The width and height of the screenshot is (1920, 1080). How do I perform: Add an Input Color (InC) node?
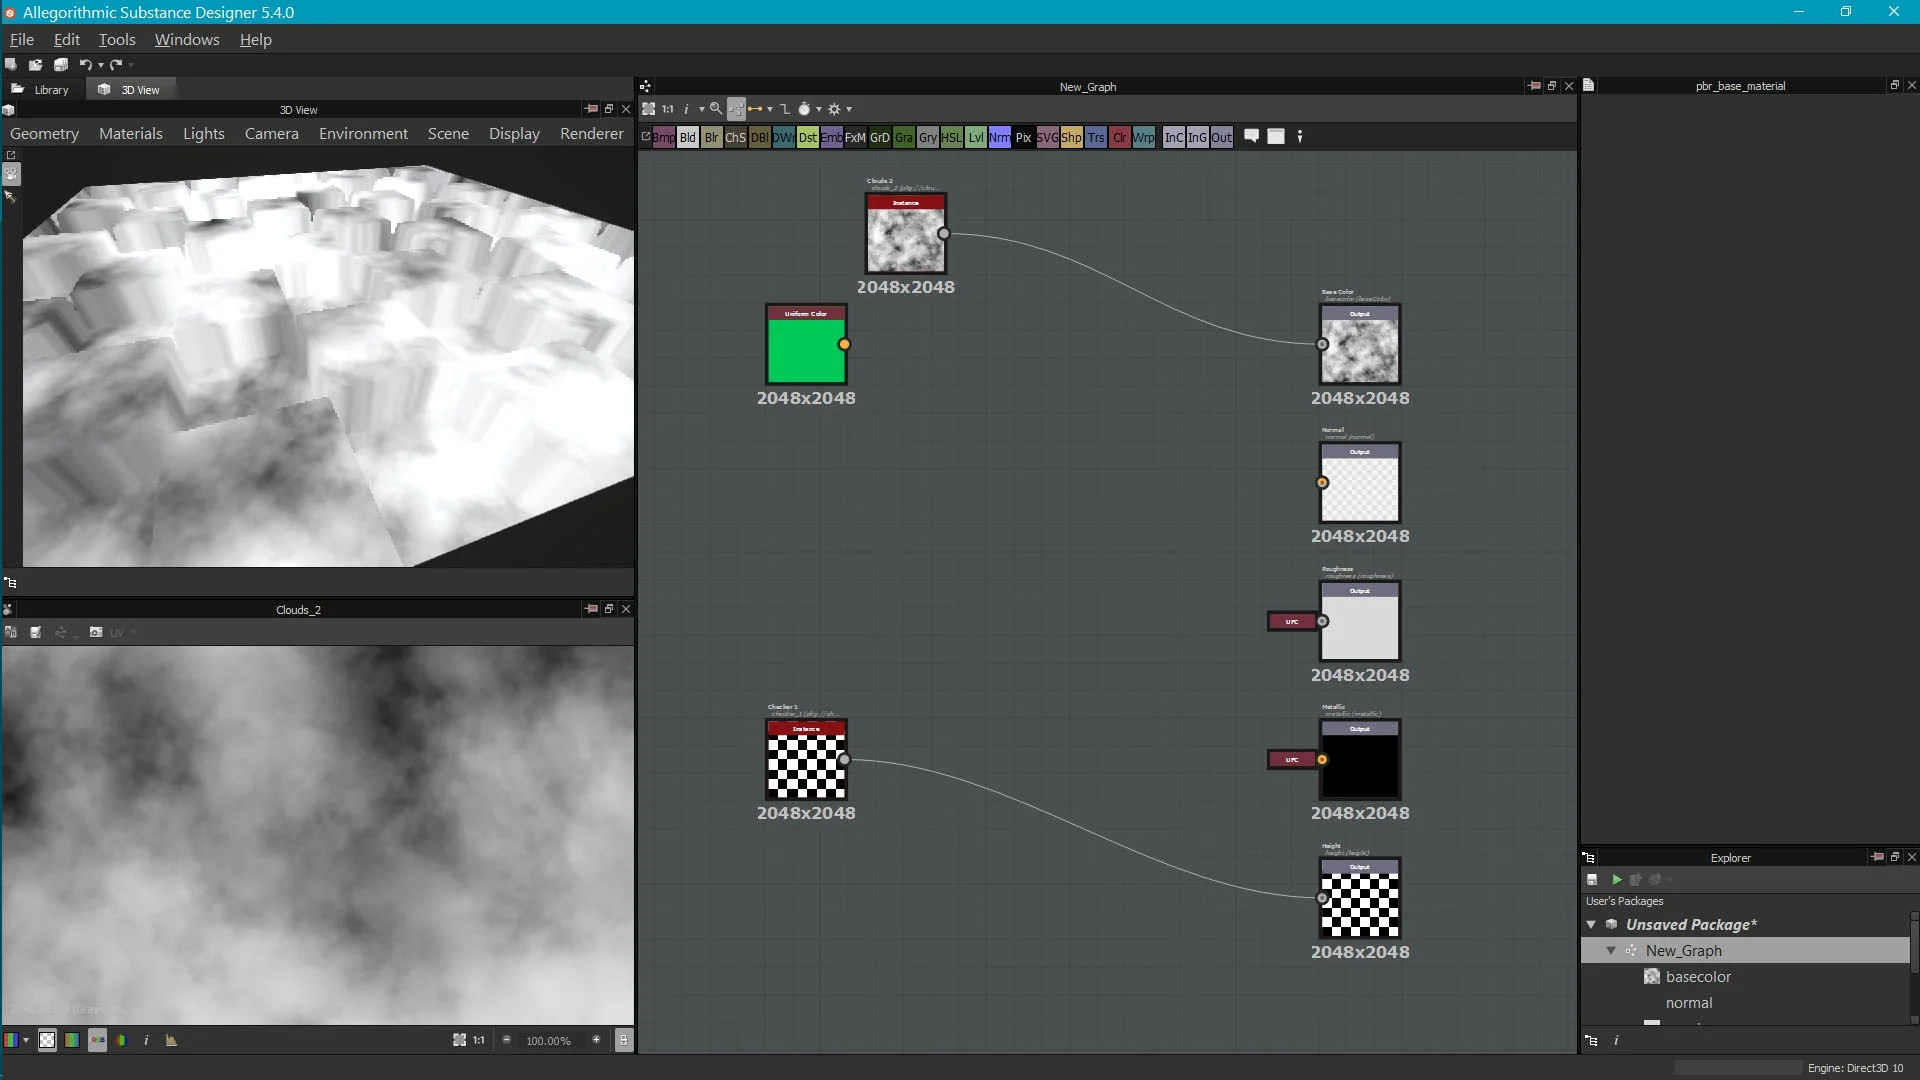(x=1174, y=138)
